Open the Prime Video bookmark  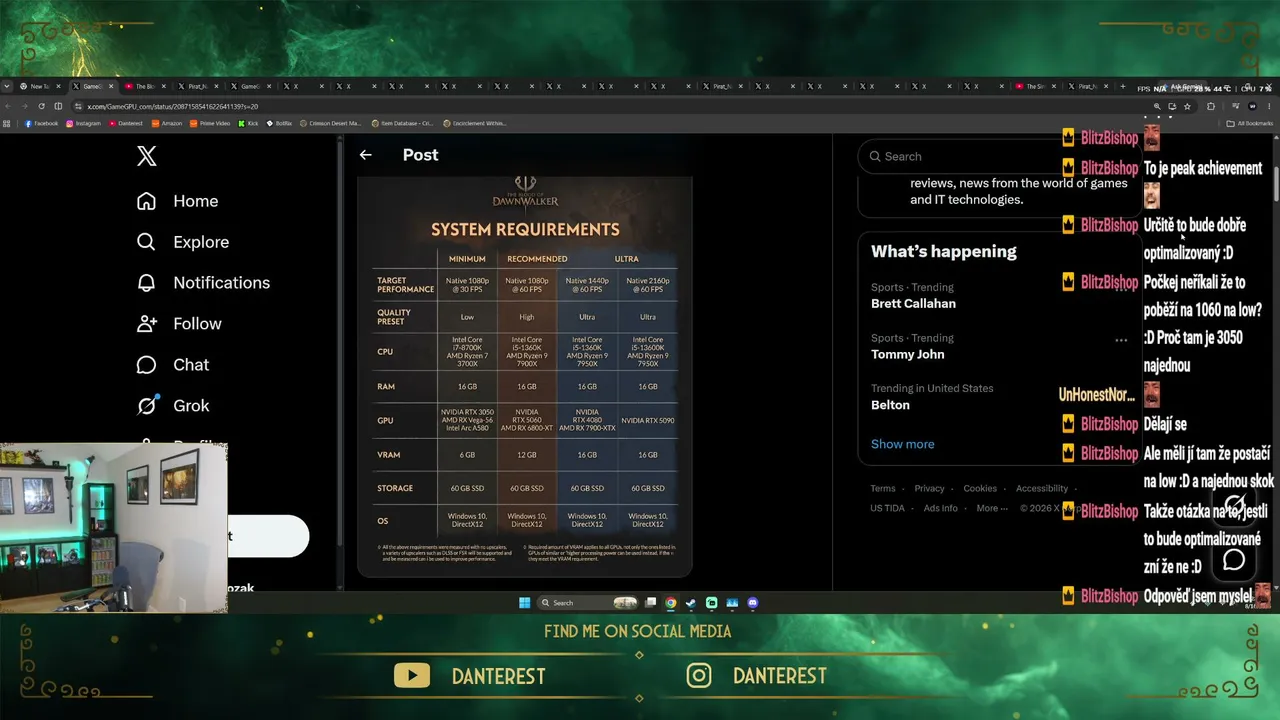click(209, 123)
